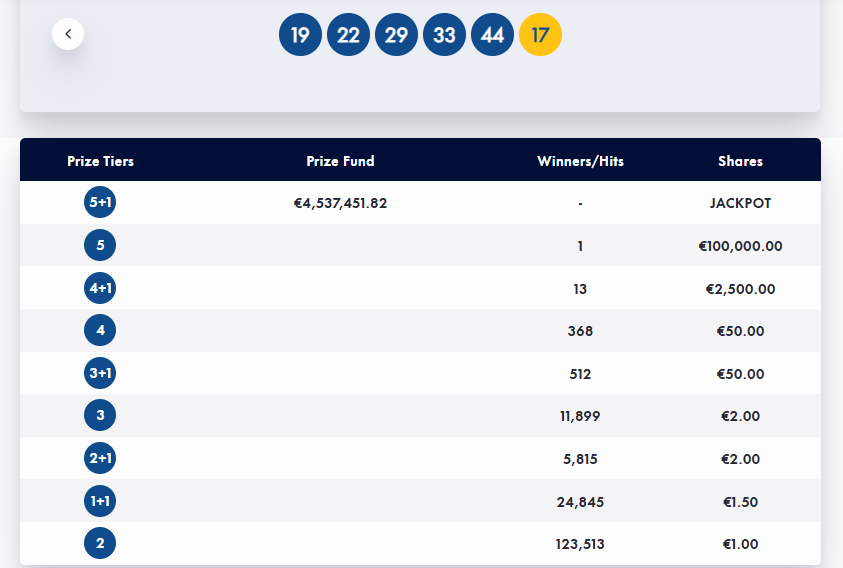Screen dimensions: 843x568
Task: Click the yellow bonus ball 17
Action: 540,35
